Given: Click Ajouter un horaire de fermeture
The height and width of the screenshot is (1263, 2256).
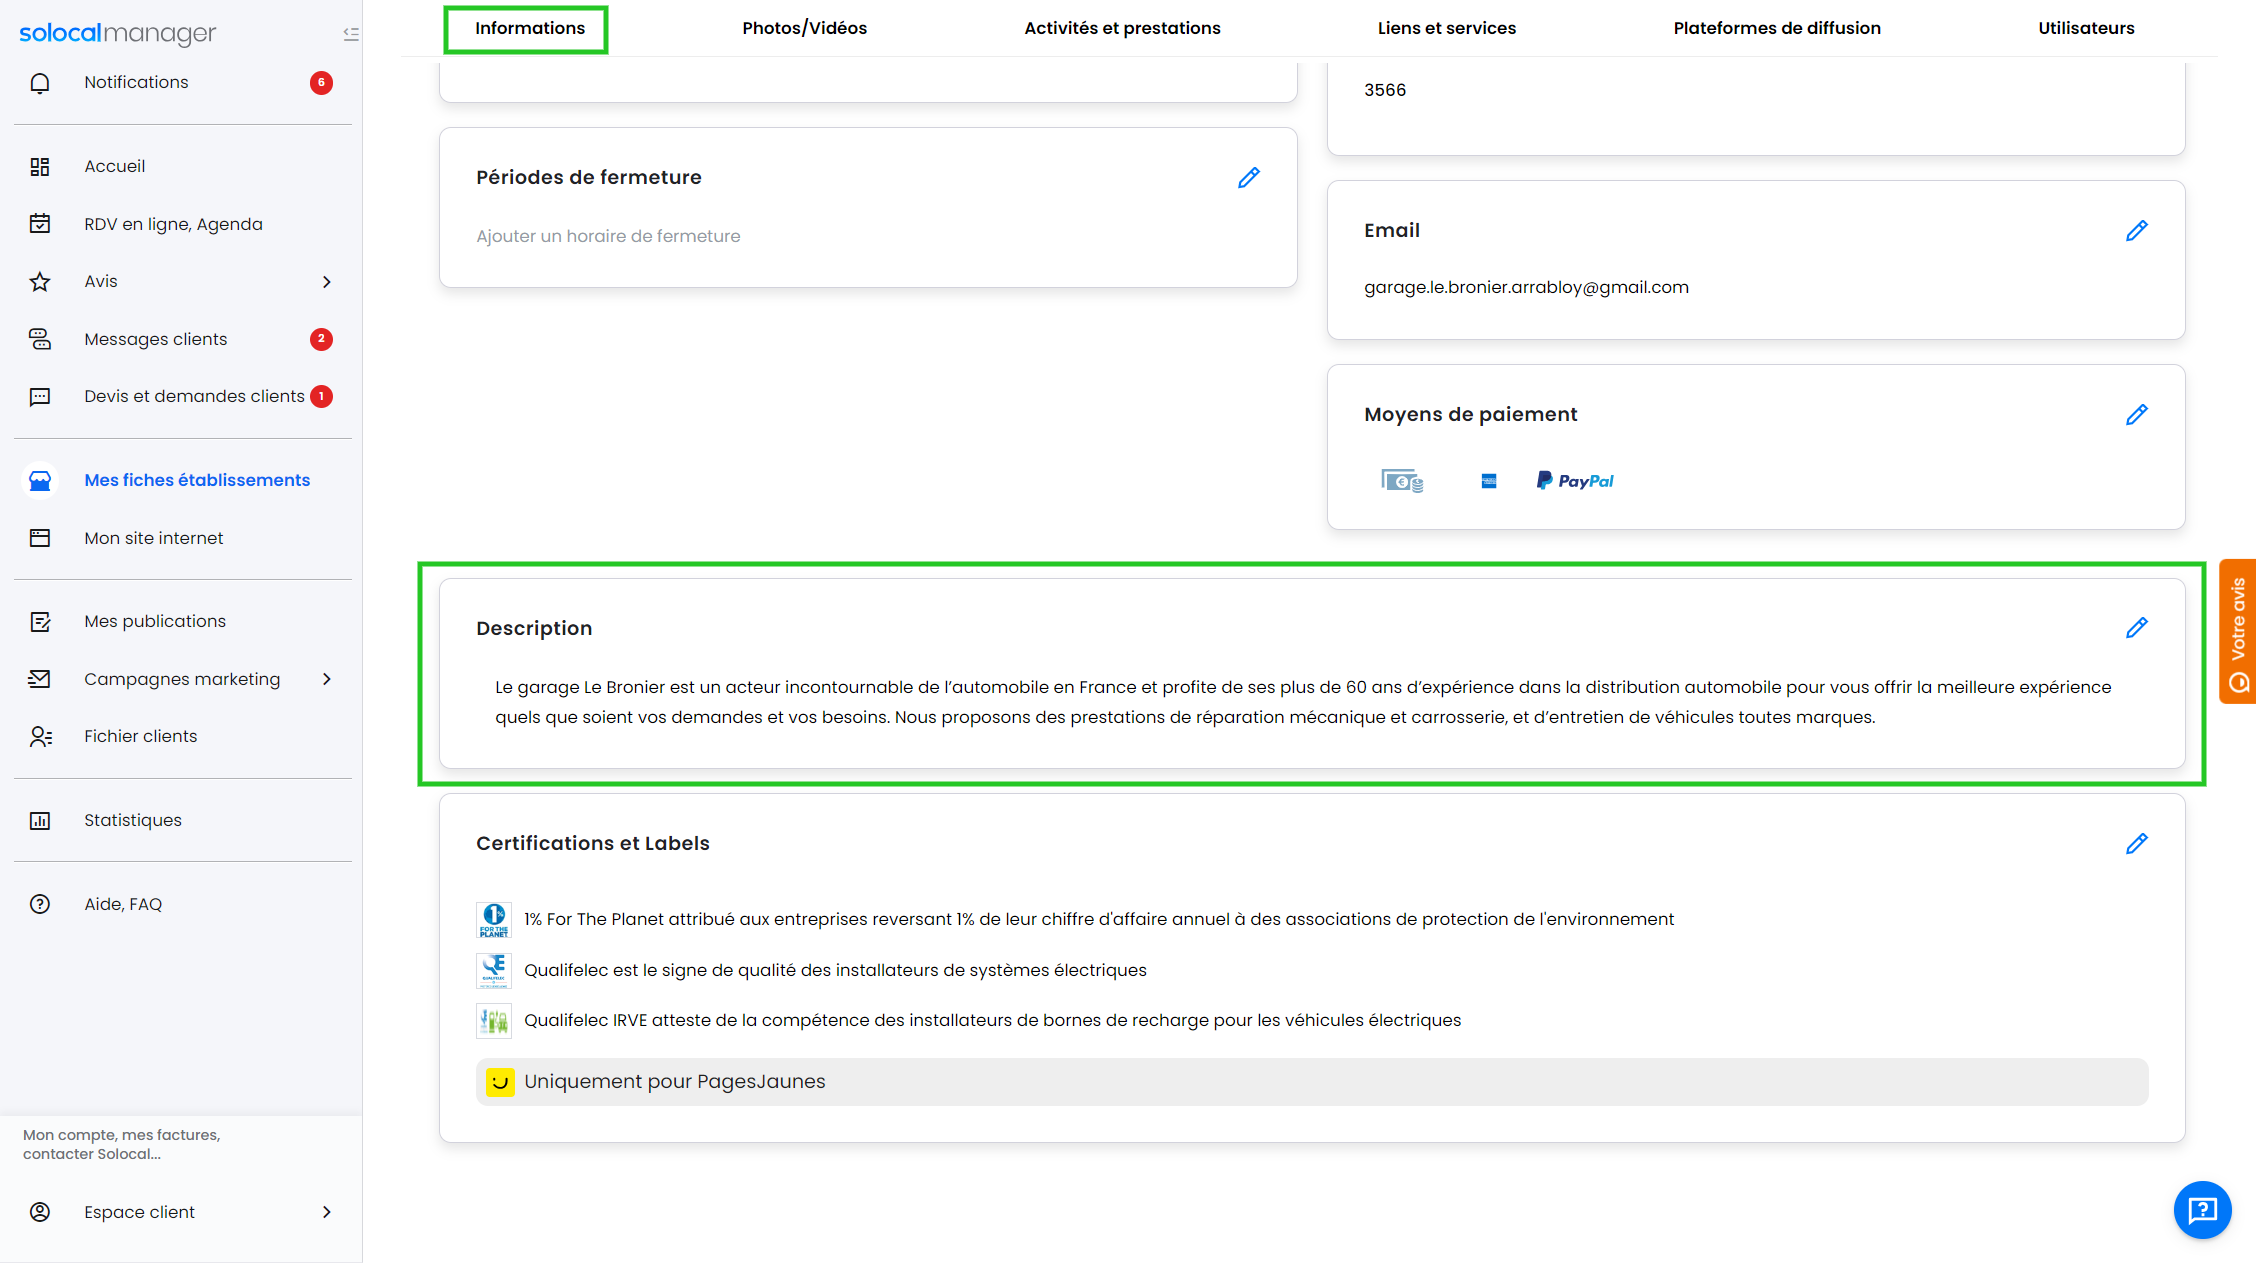Looking at the screenshot, I should point(608,237).
